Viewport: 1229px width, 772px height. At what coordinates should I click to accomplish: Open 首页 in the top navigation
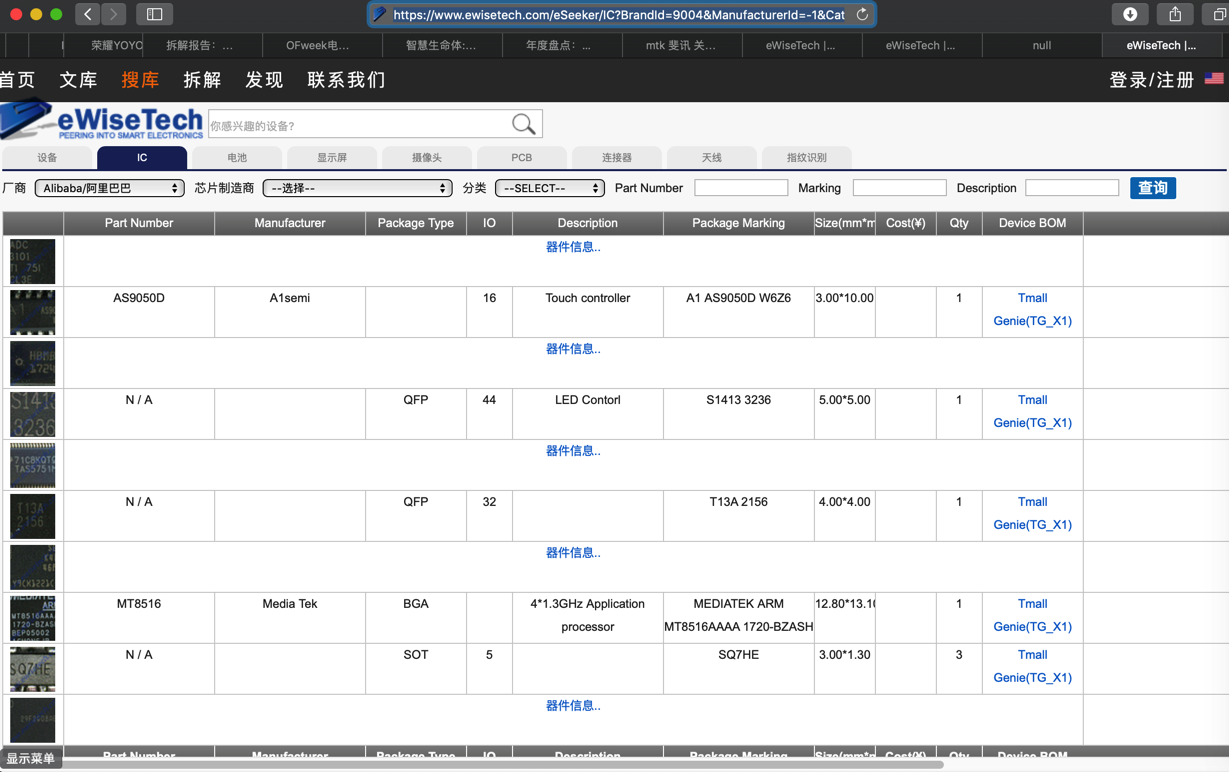[18, 80]
